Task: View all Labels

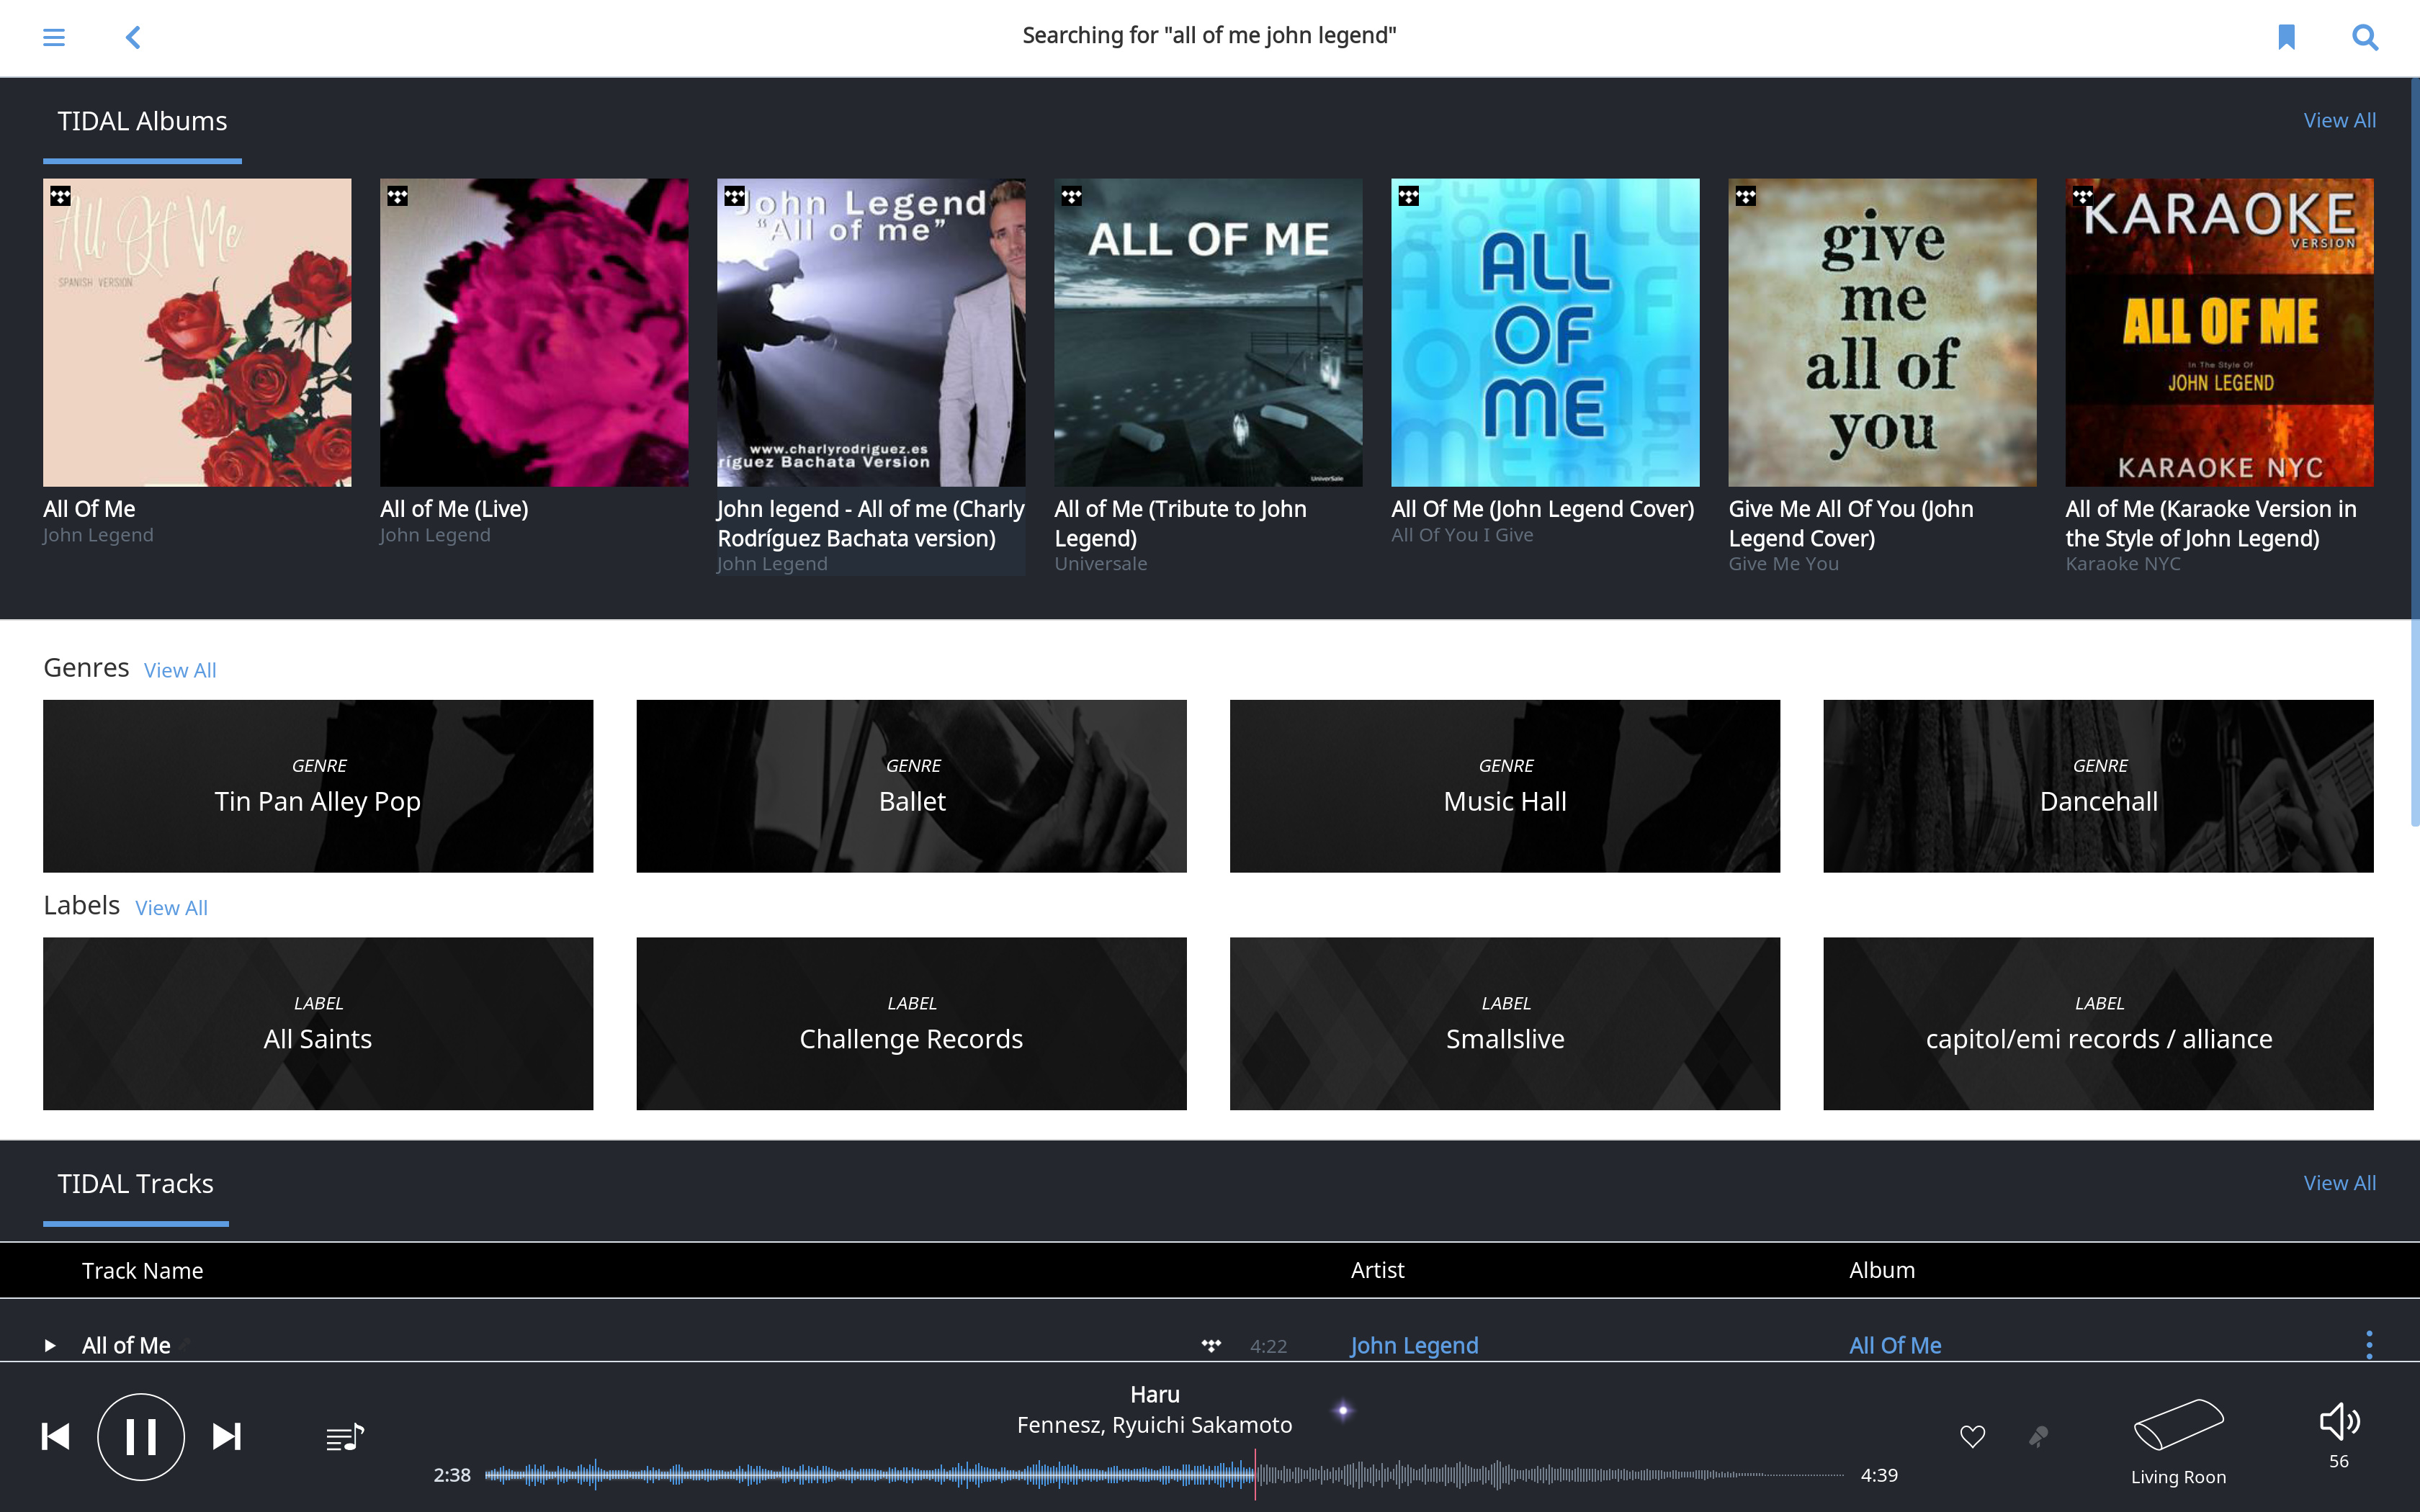Action: 171,908
